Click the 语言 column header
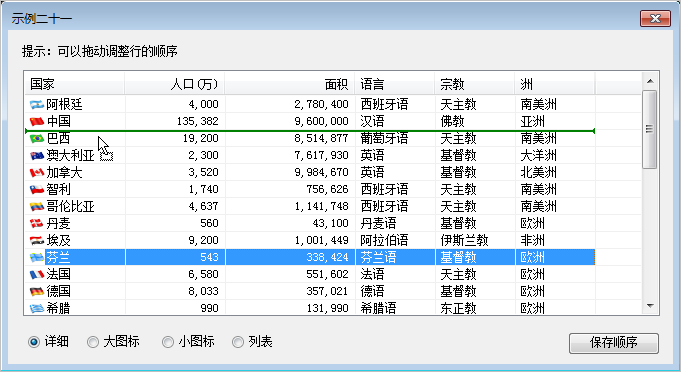This screenshot has width=681, height=372. (x=395, y=84)
